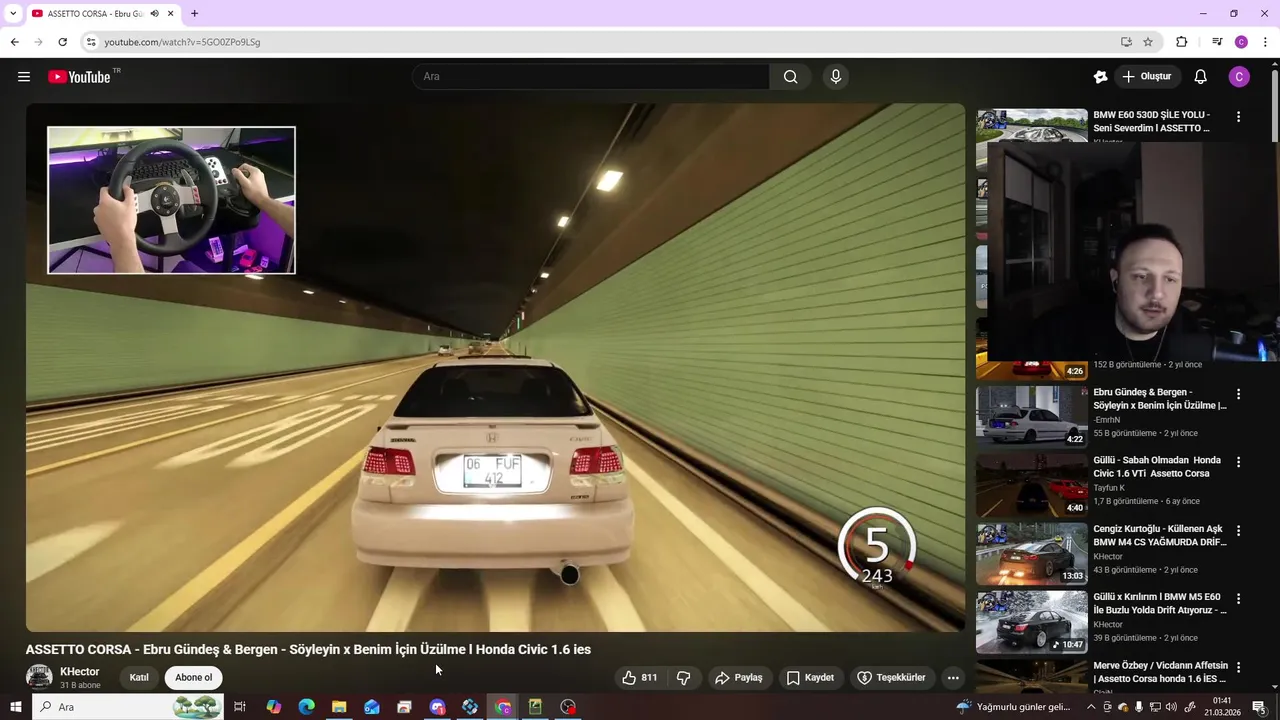Launch Copilot from the taskbar
1280x720 pixels.
273,707
